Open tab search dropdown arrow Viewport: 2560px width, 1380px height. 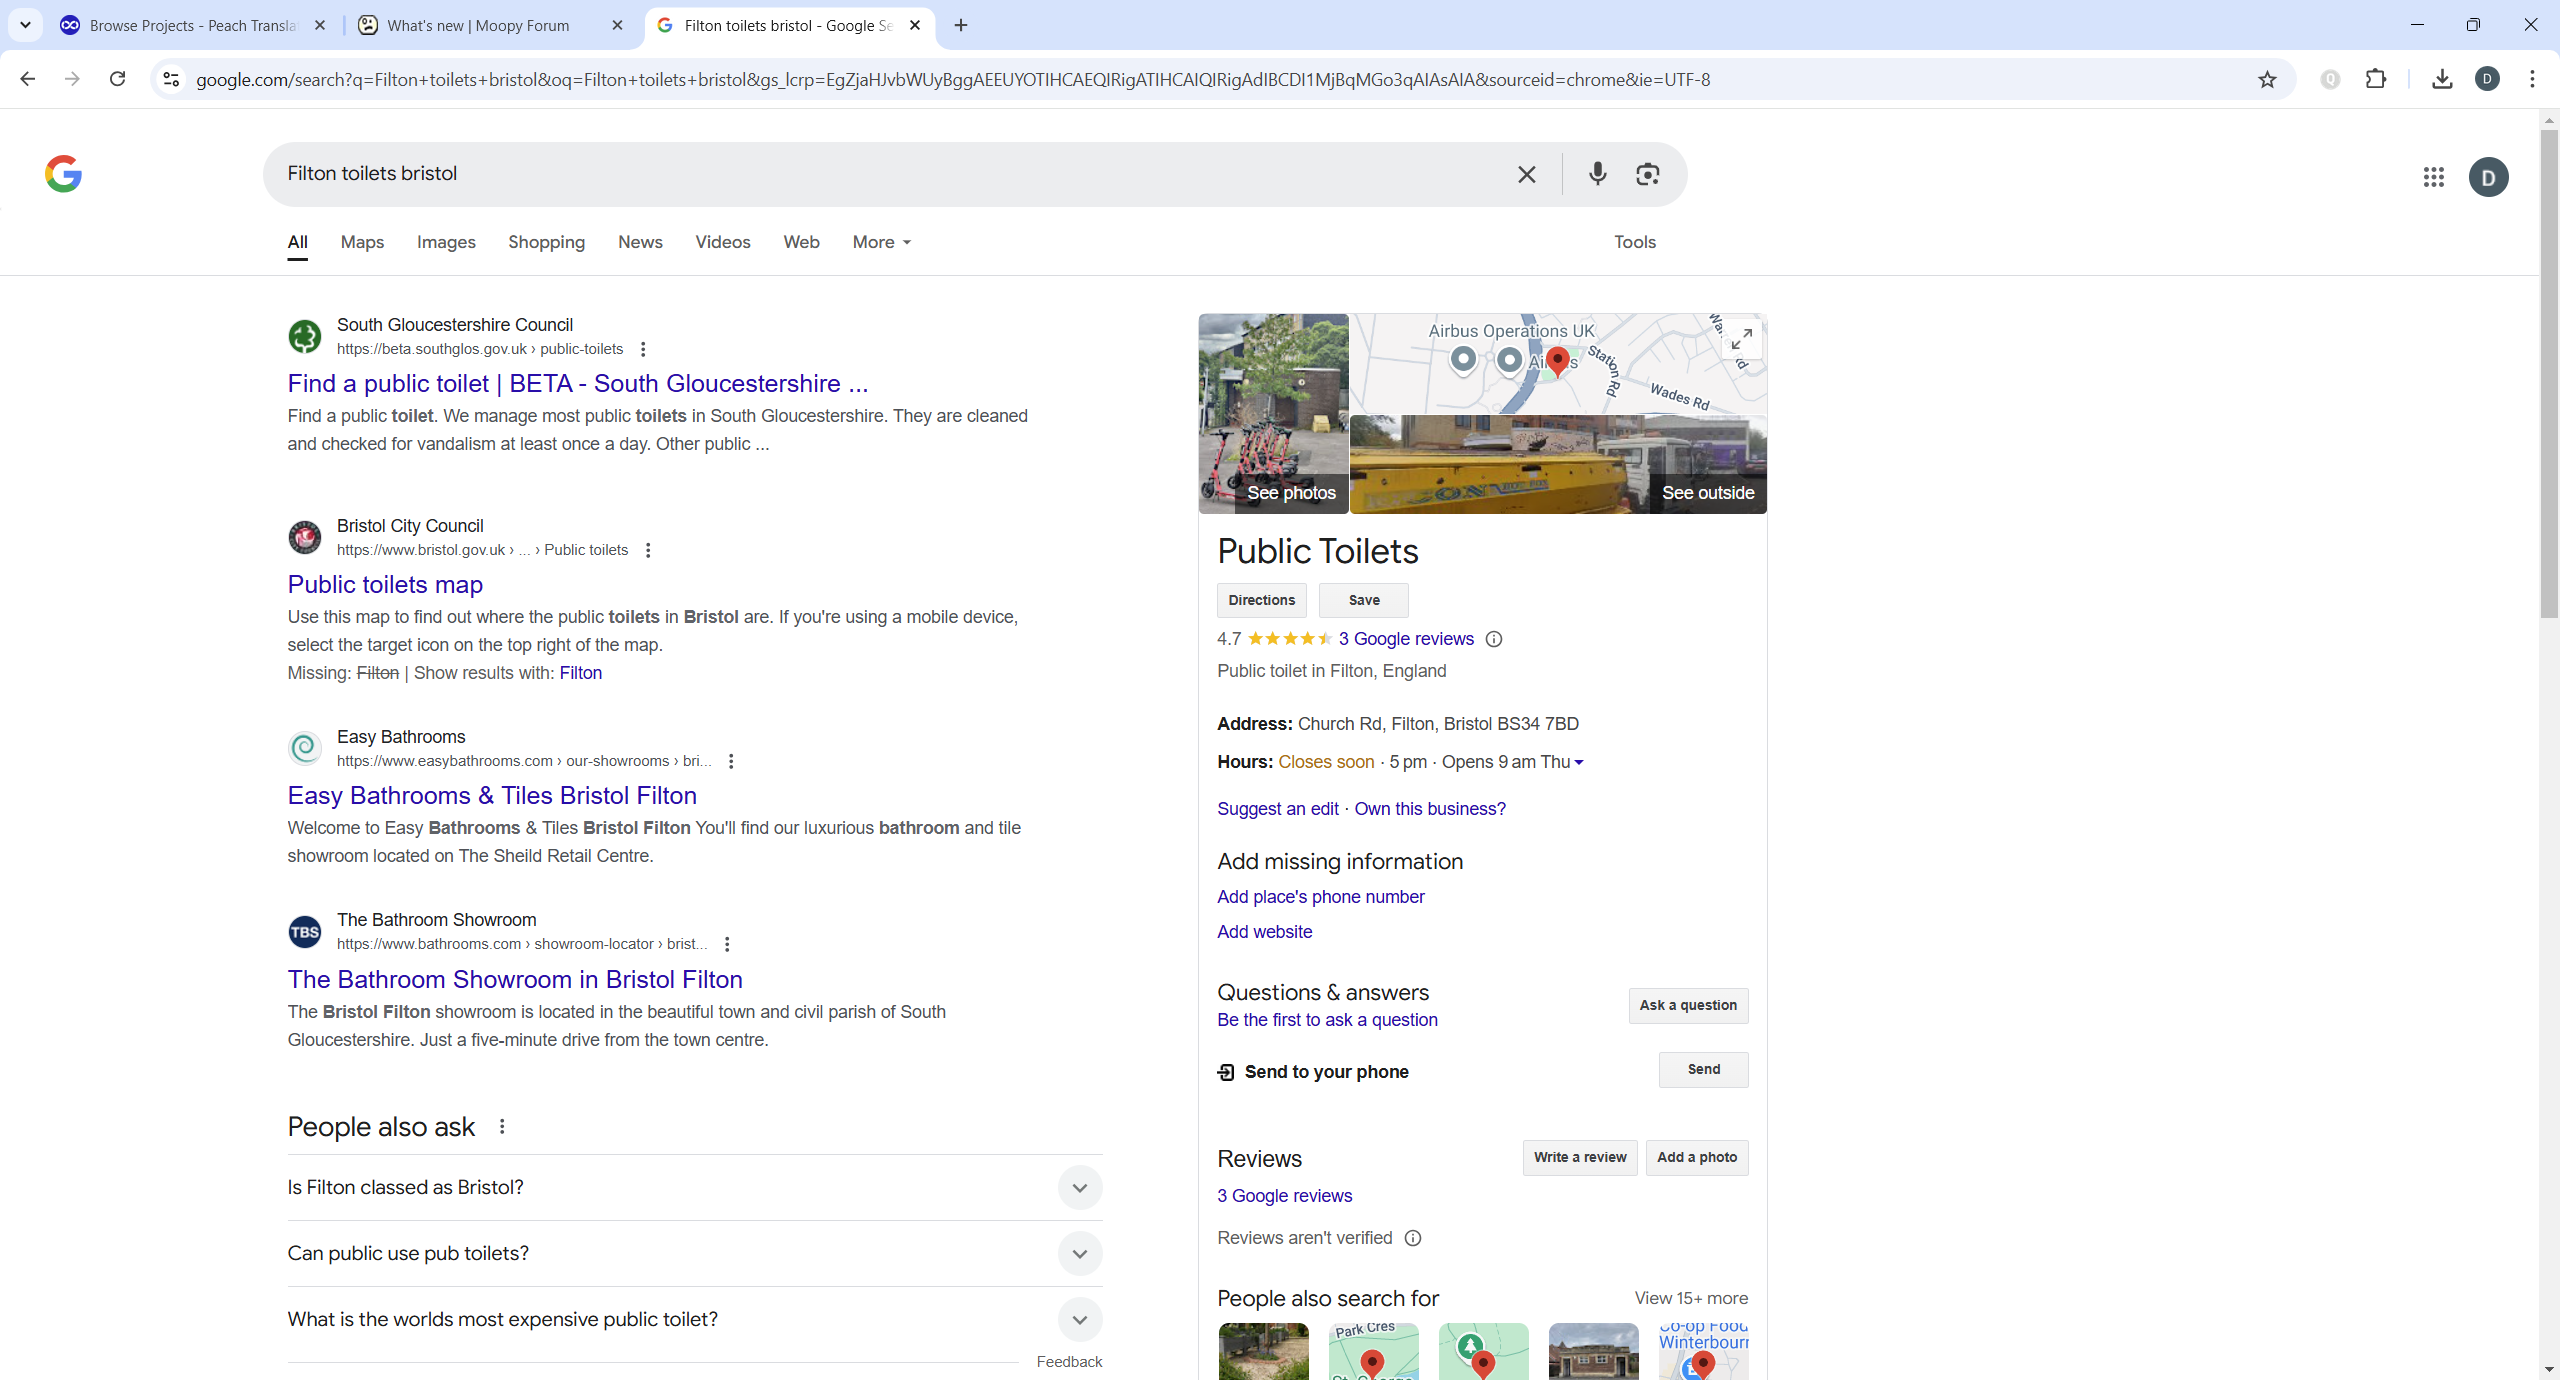pyautogui.click(x=25, y=25)
